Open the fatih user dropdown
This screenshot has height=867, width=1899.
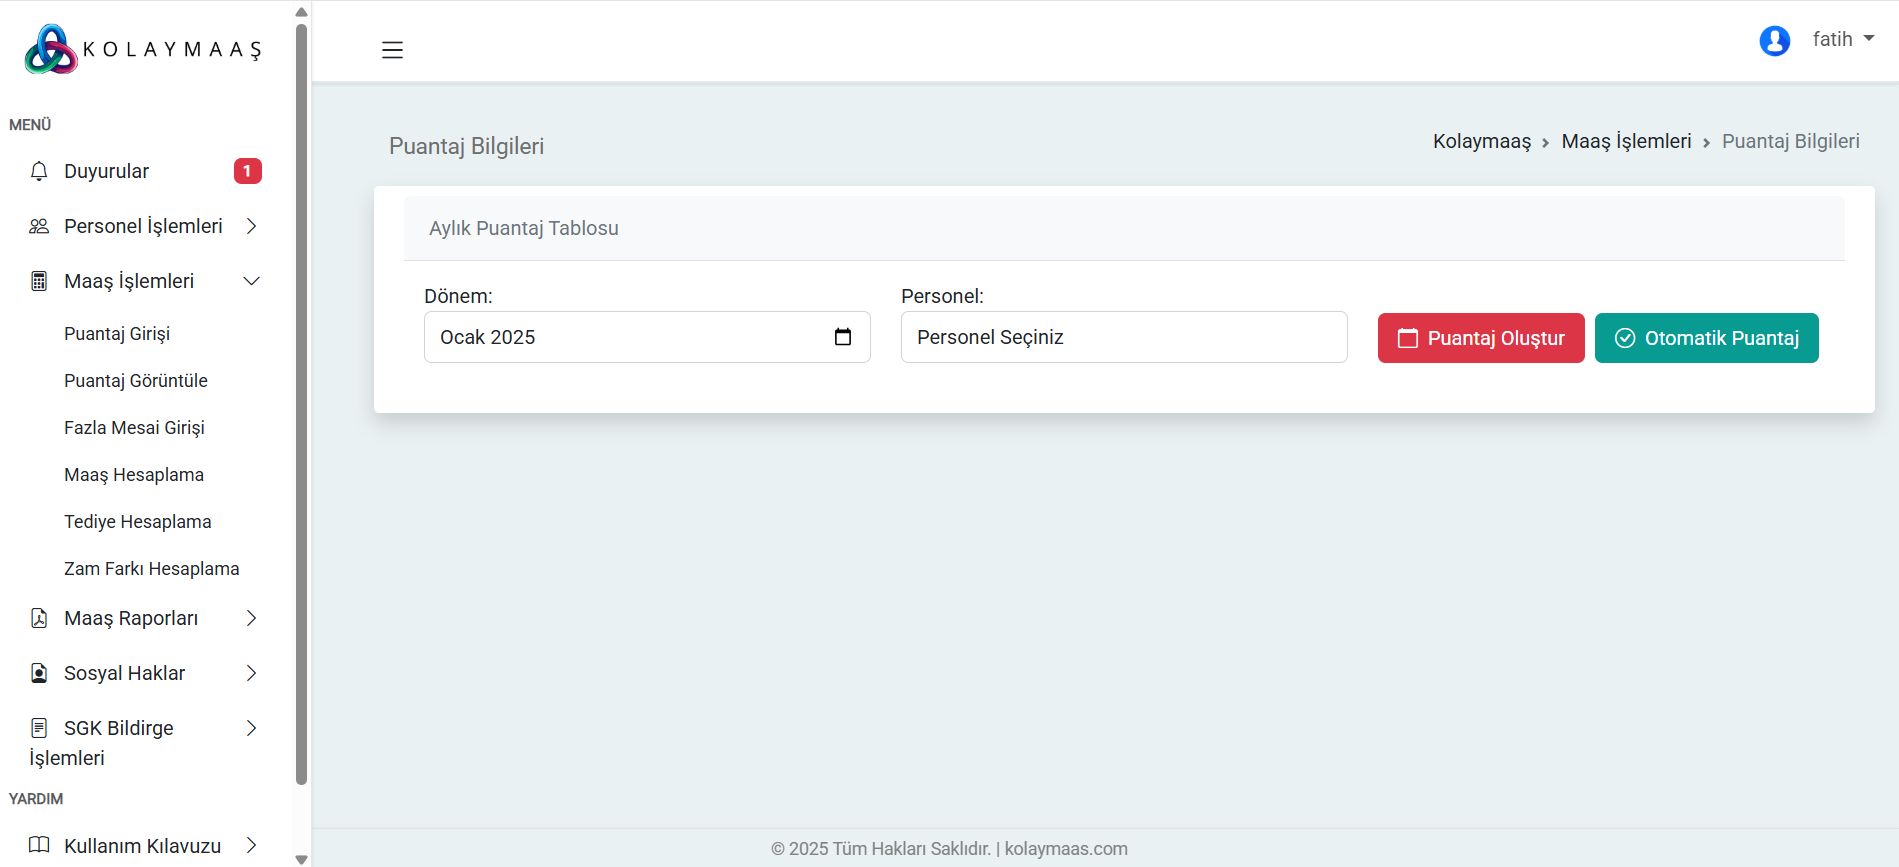1843,39
